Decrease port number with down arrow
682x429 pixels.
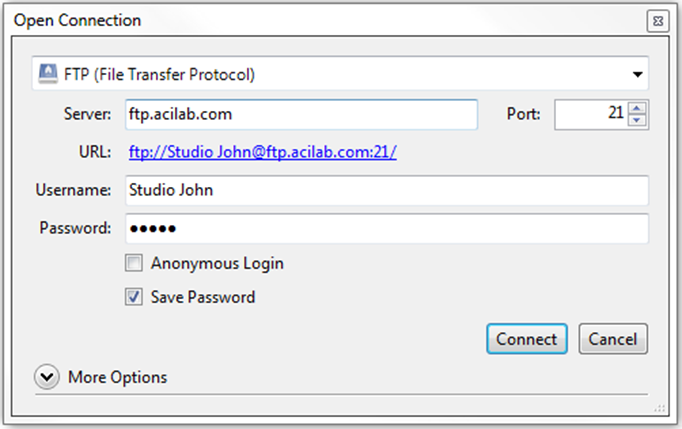tap(638, 120)
